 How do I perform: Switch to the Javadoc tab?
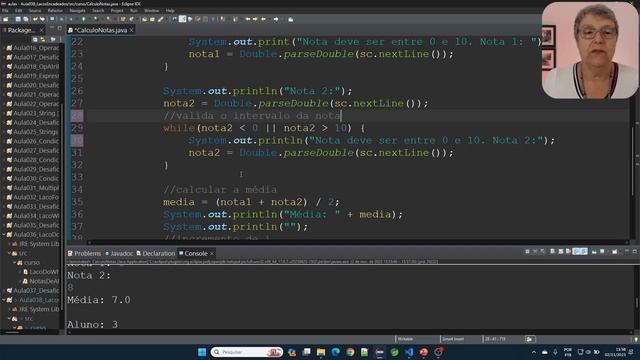pos(119,253)
